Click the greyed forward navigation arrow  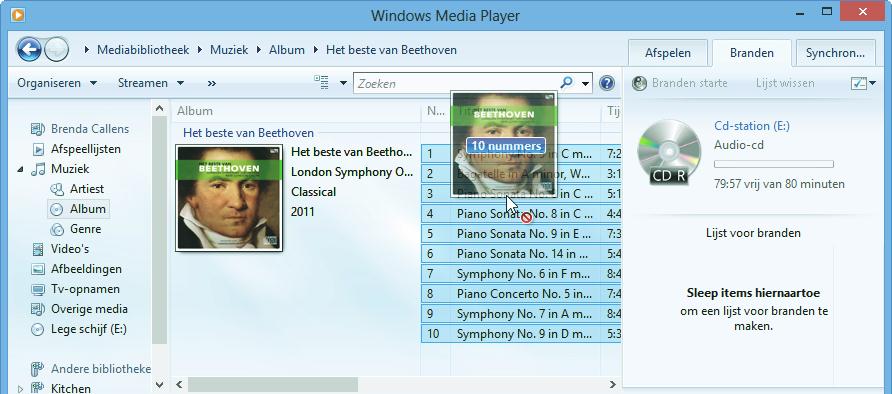point(56,49)
